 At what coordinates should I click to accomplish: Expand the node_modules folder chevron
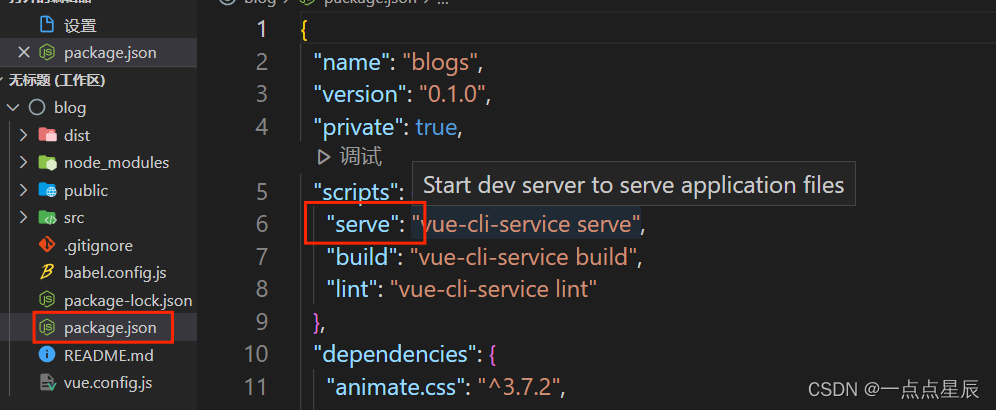click(x=24, y=163)
